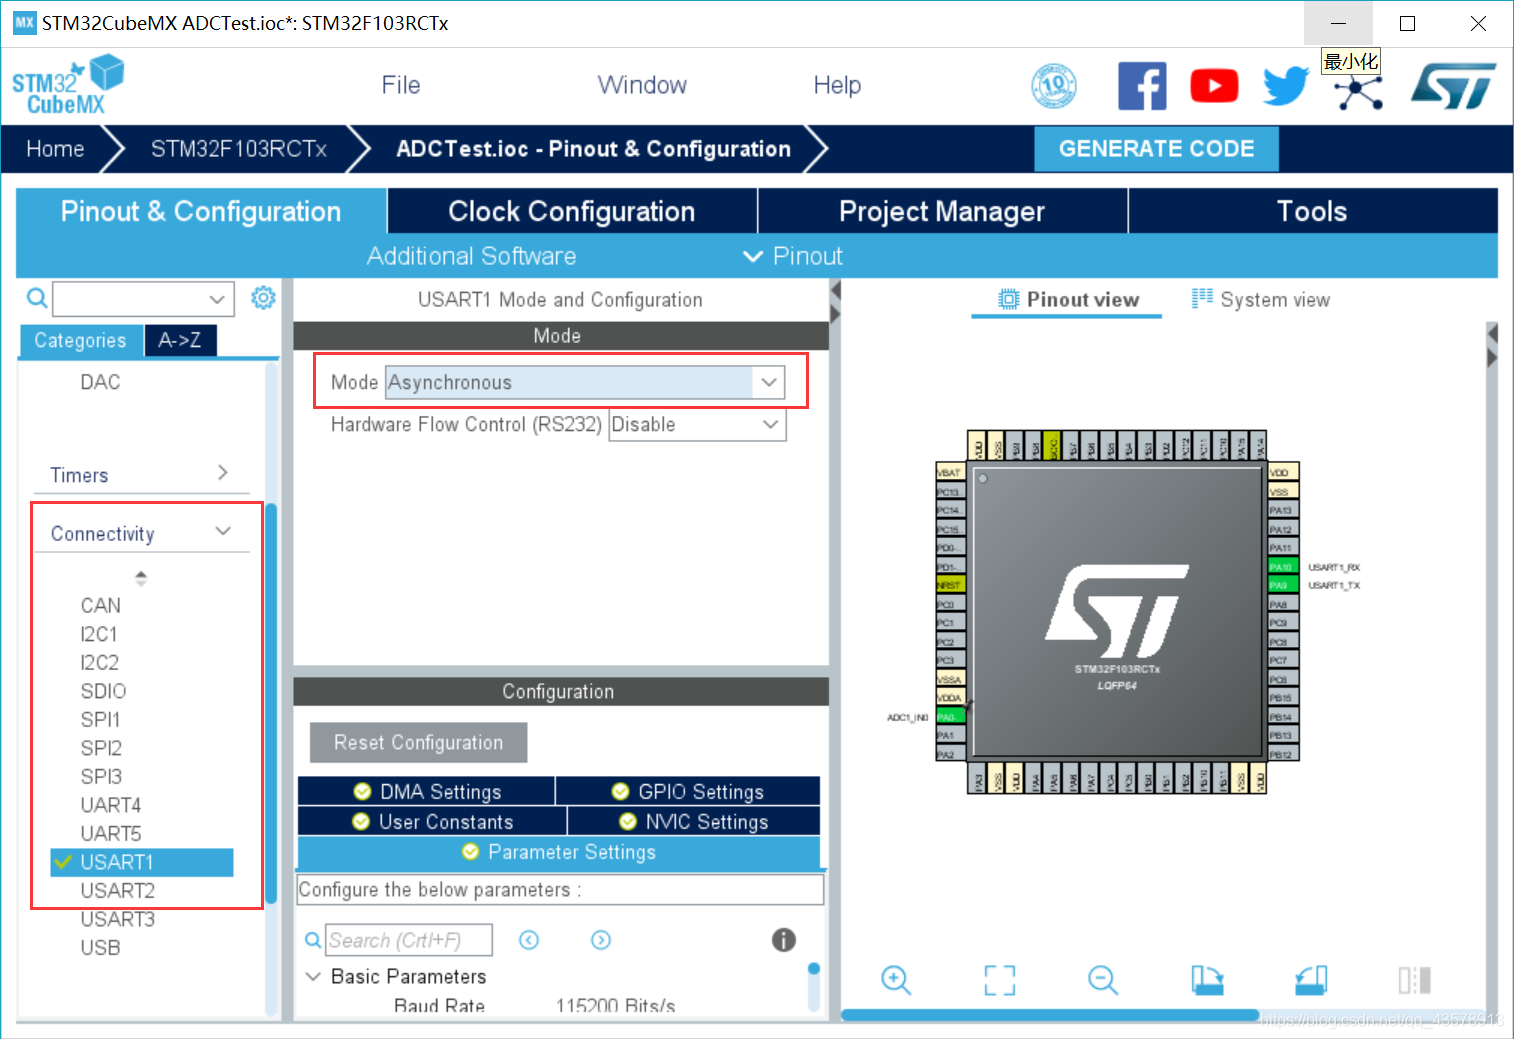The height and width of the screenshot is (1039, 1514).
Task: Open Hardware Flow Control dropdown
Action: tap(770, 425)
